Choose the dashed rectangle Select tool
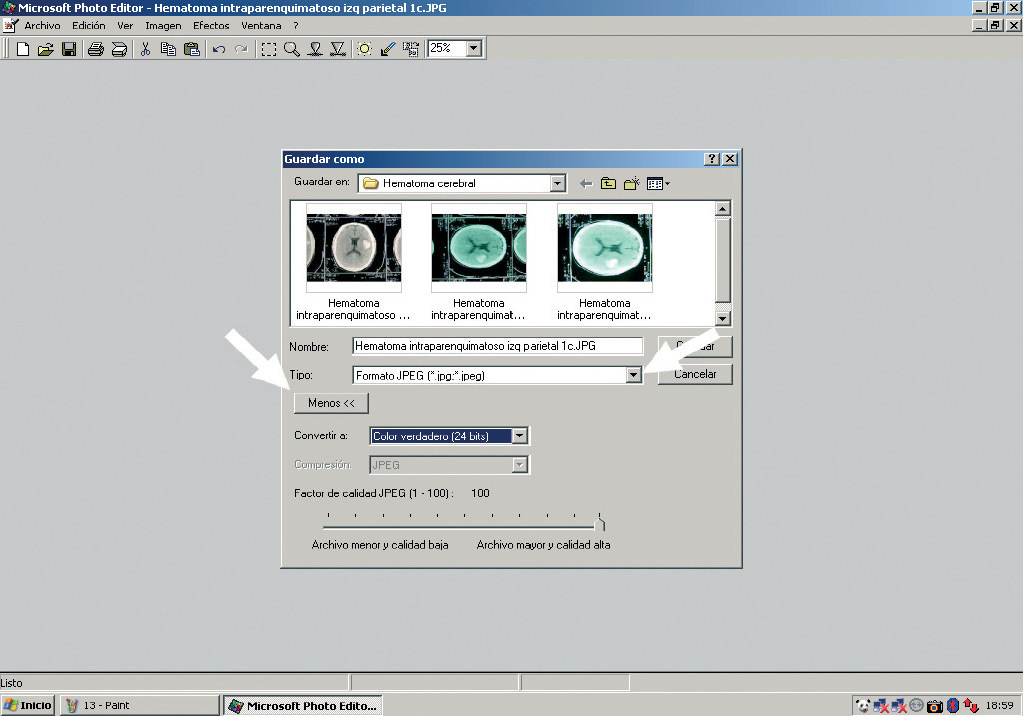Viewport: 1023px width, 716px height. [269, 49]
